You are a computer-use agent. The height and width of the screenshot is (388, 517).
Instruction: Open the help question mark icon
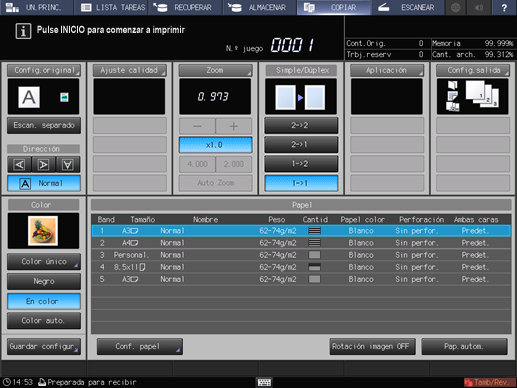504,7
